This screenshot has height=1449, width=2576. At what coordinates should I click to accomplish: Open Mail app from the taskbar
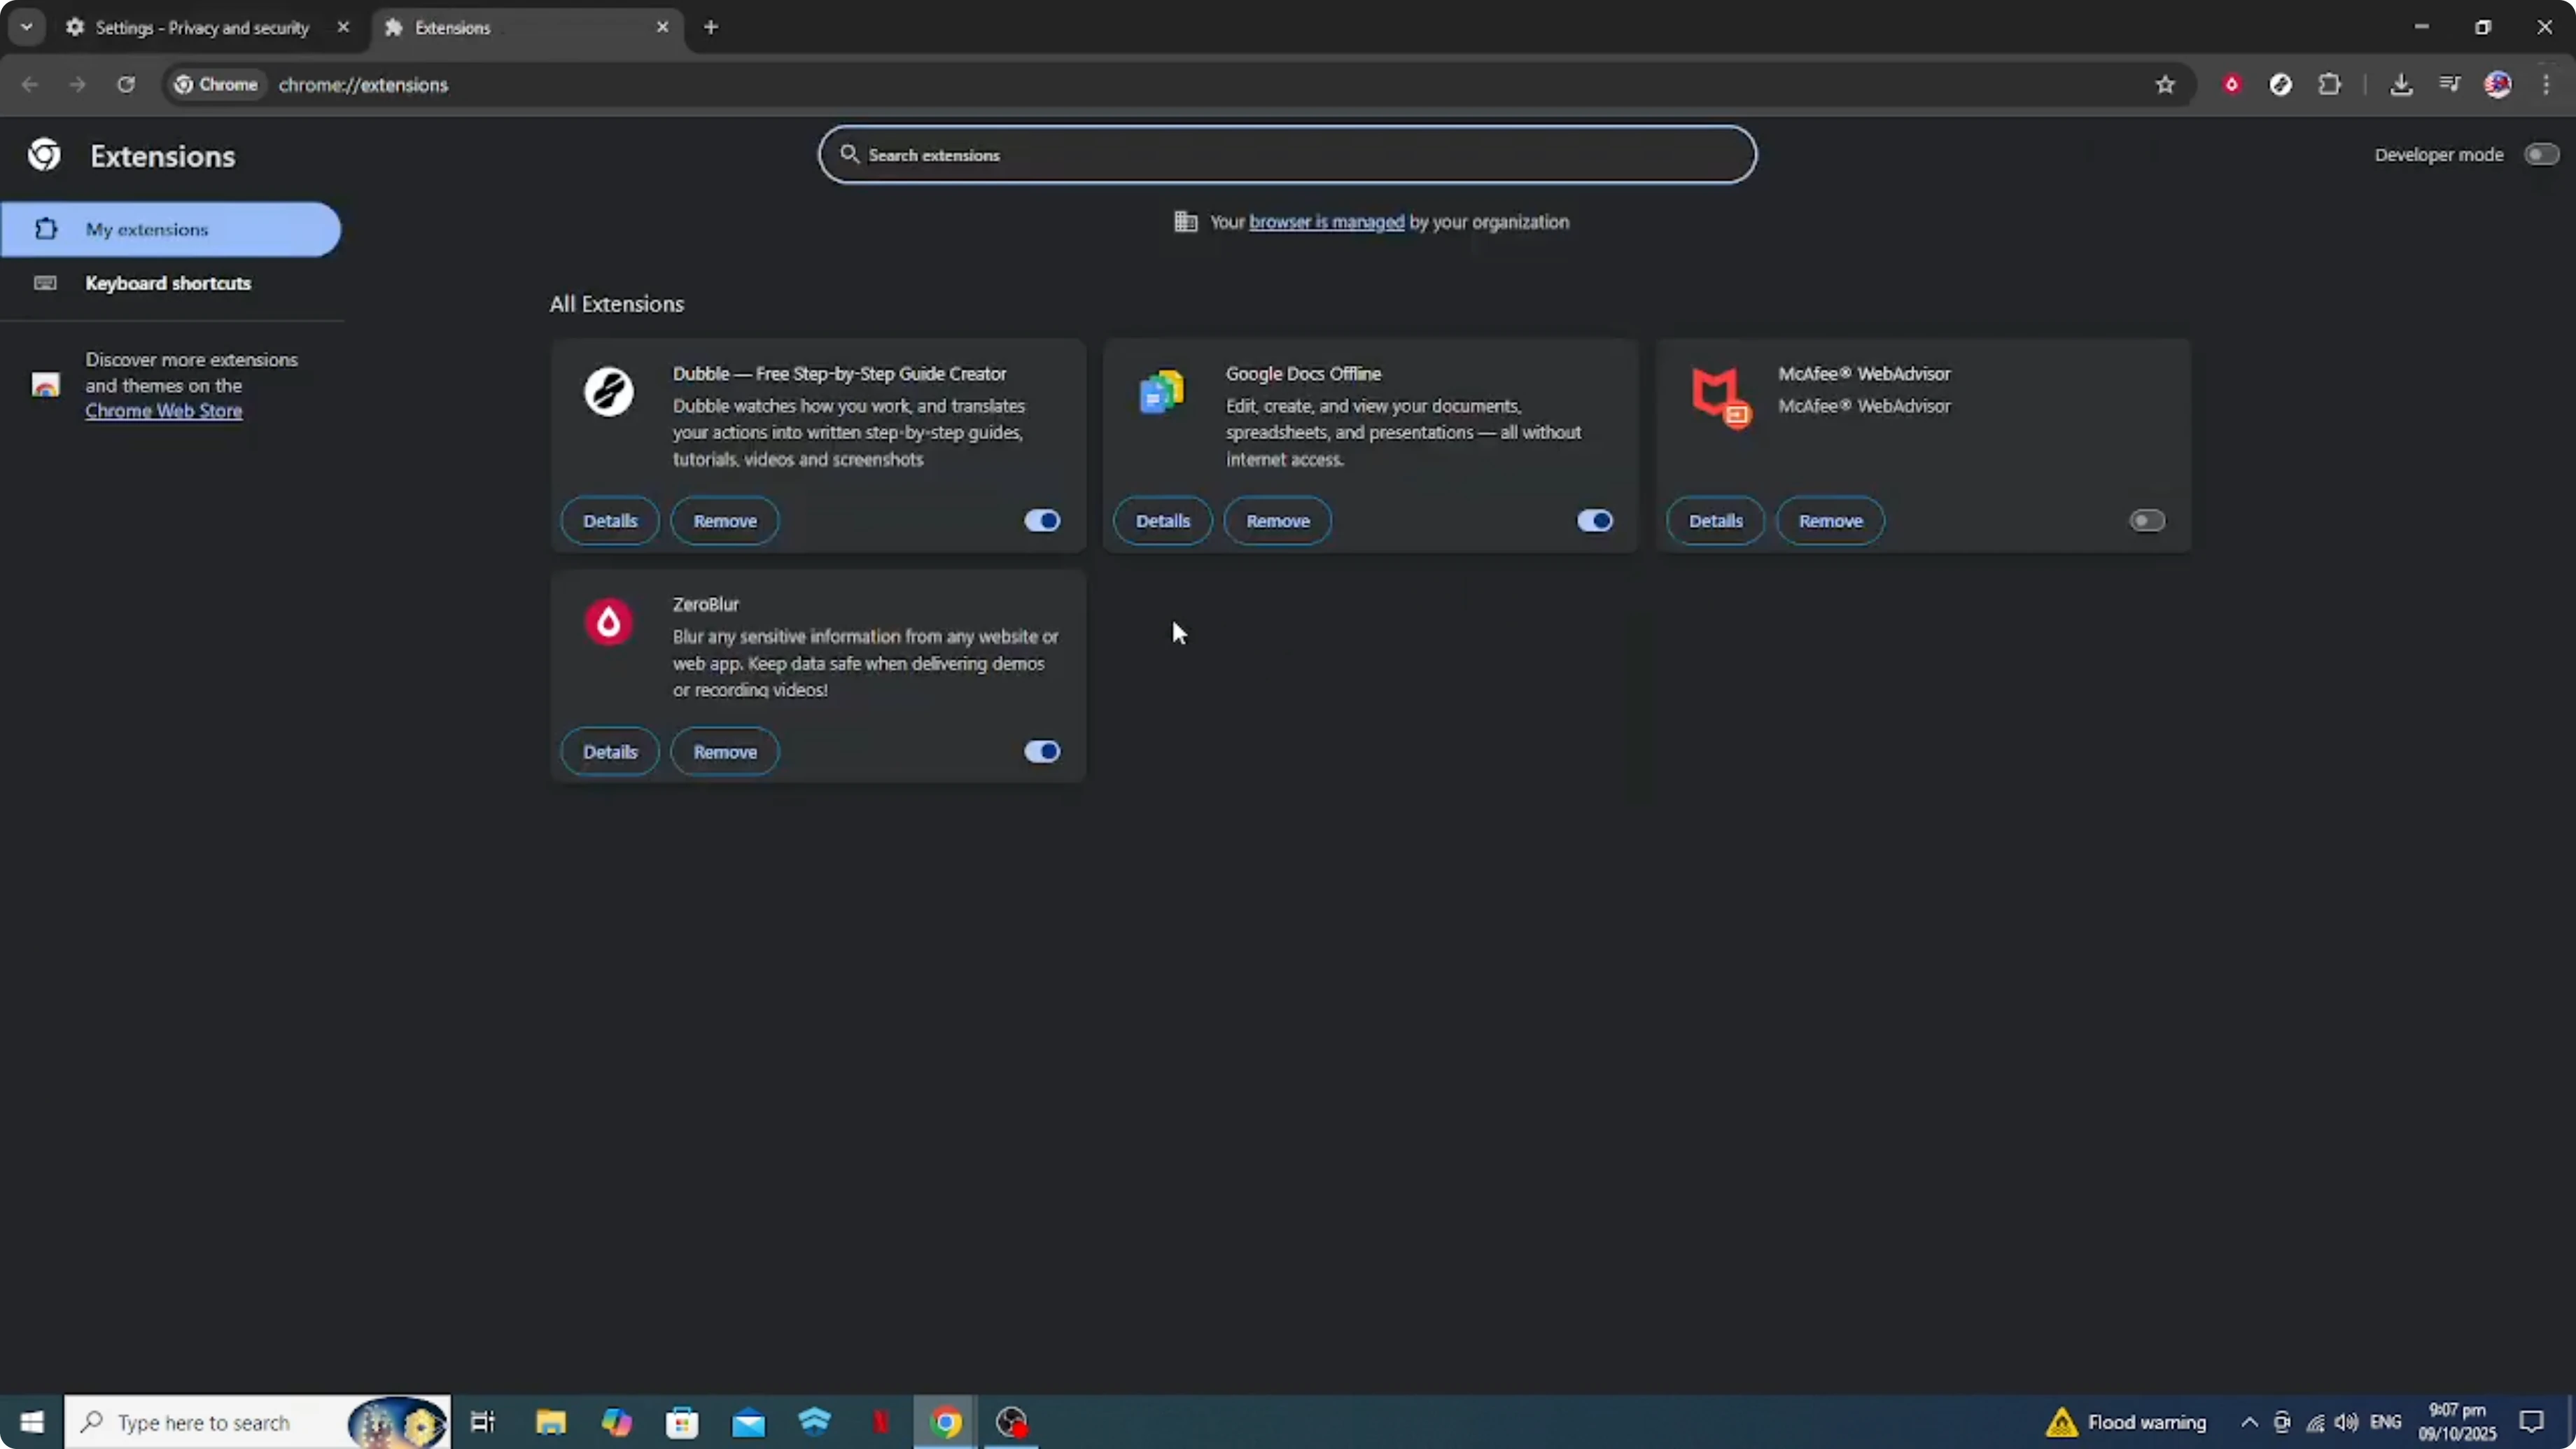(748, 1422)
